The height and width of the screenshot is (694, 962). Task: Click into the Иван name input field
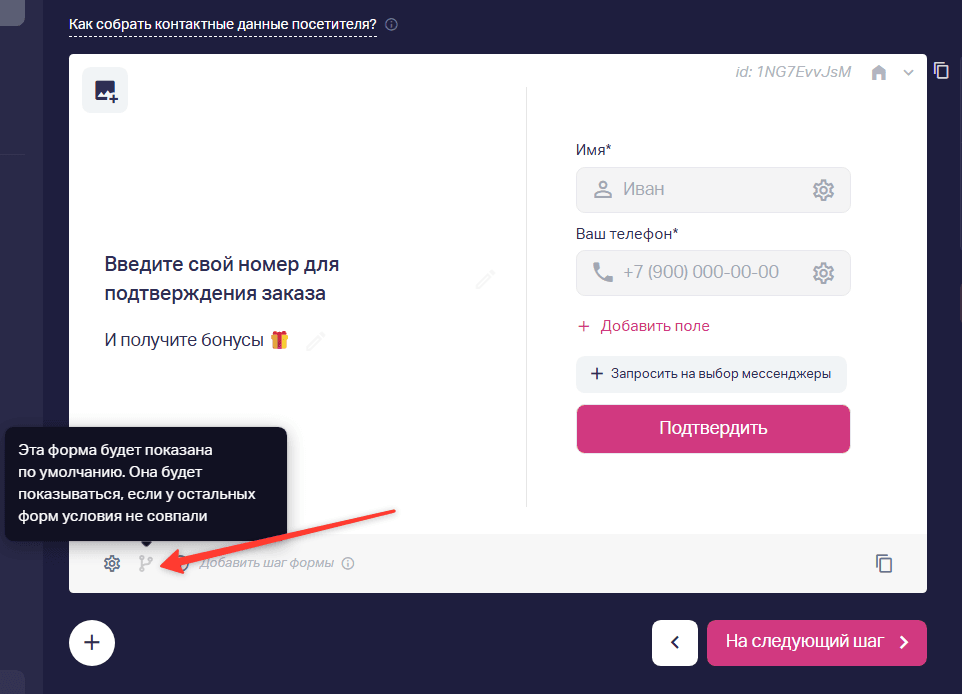[713, 190]
